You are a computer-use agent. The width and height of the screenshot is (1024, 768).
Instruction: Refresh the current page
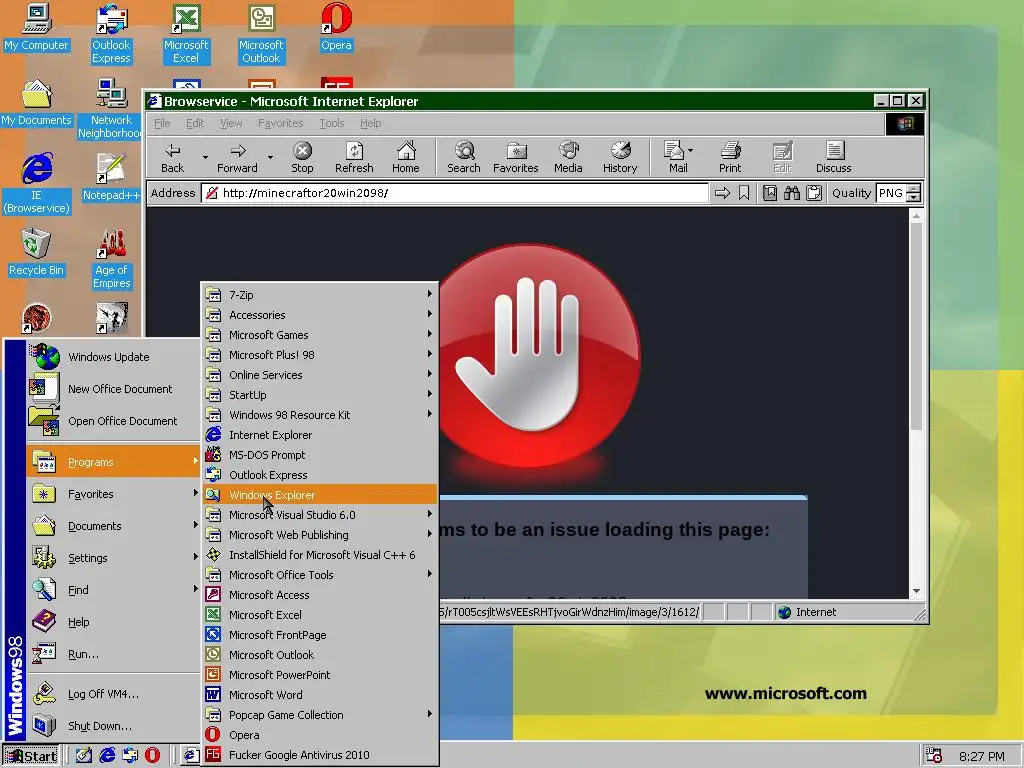point(354,157)
